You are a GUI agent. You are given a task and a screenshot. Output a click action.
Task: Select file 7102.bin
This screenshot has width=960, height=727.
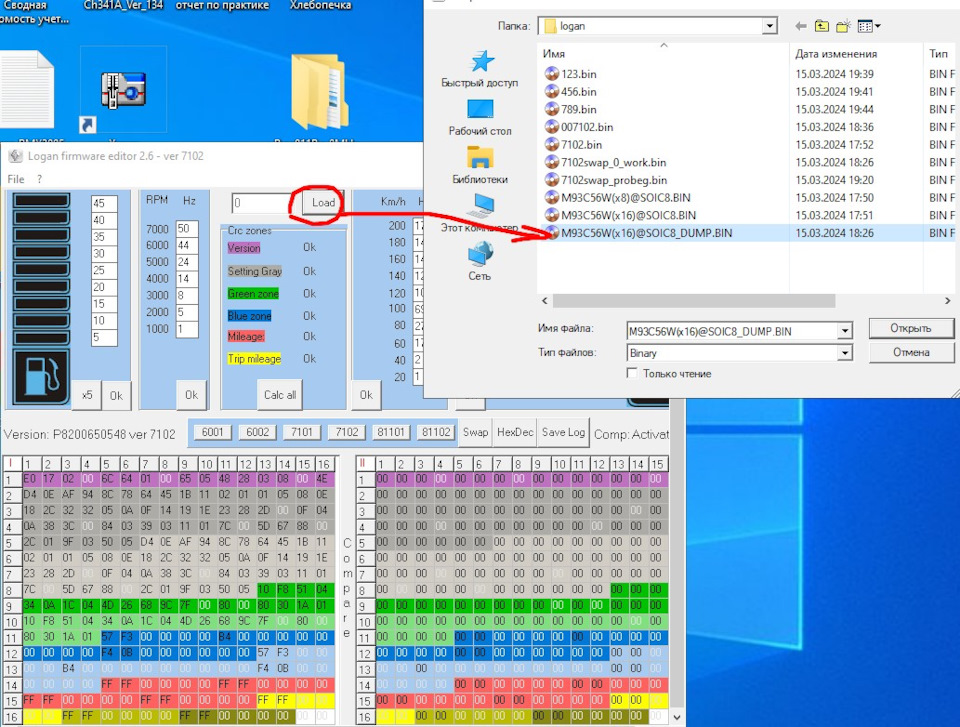point(581,145)
